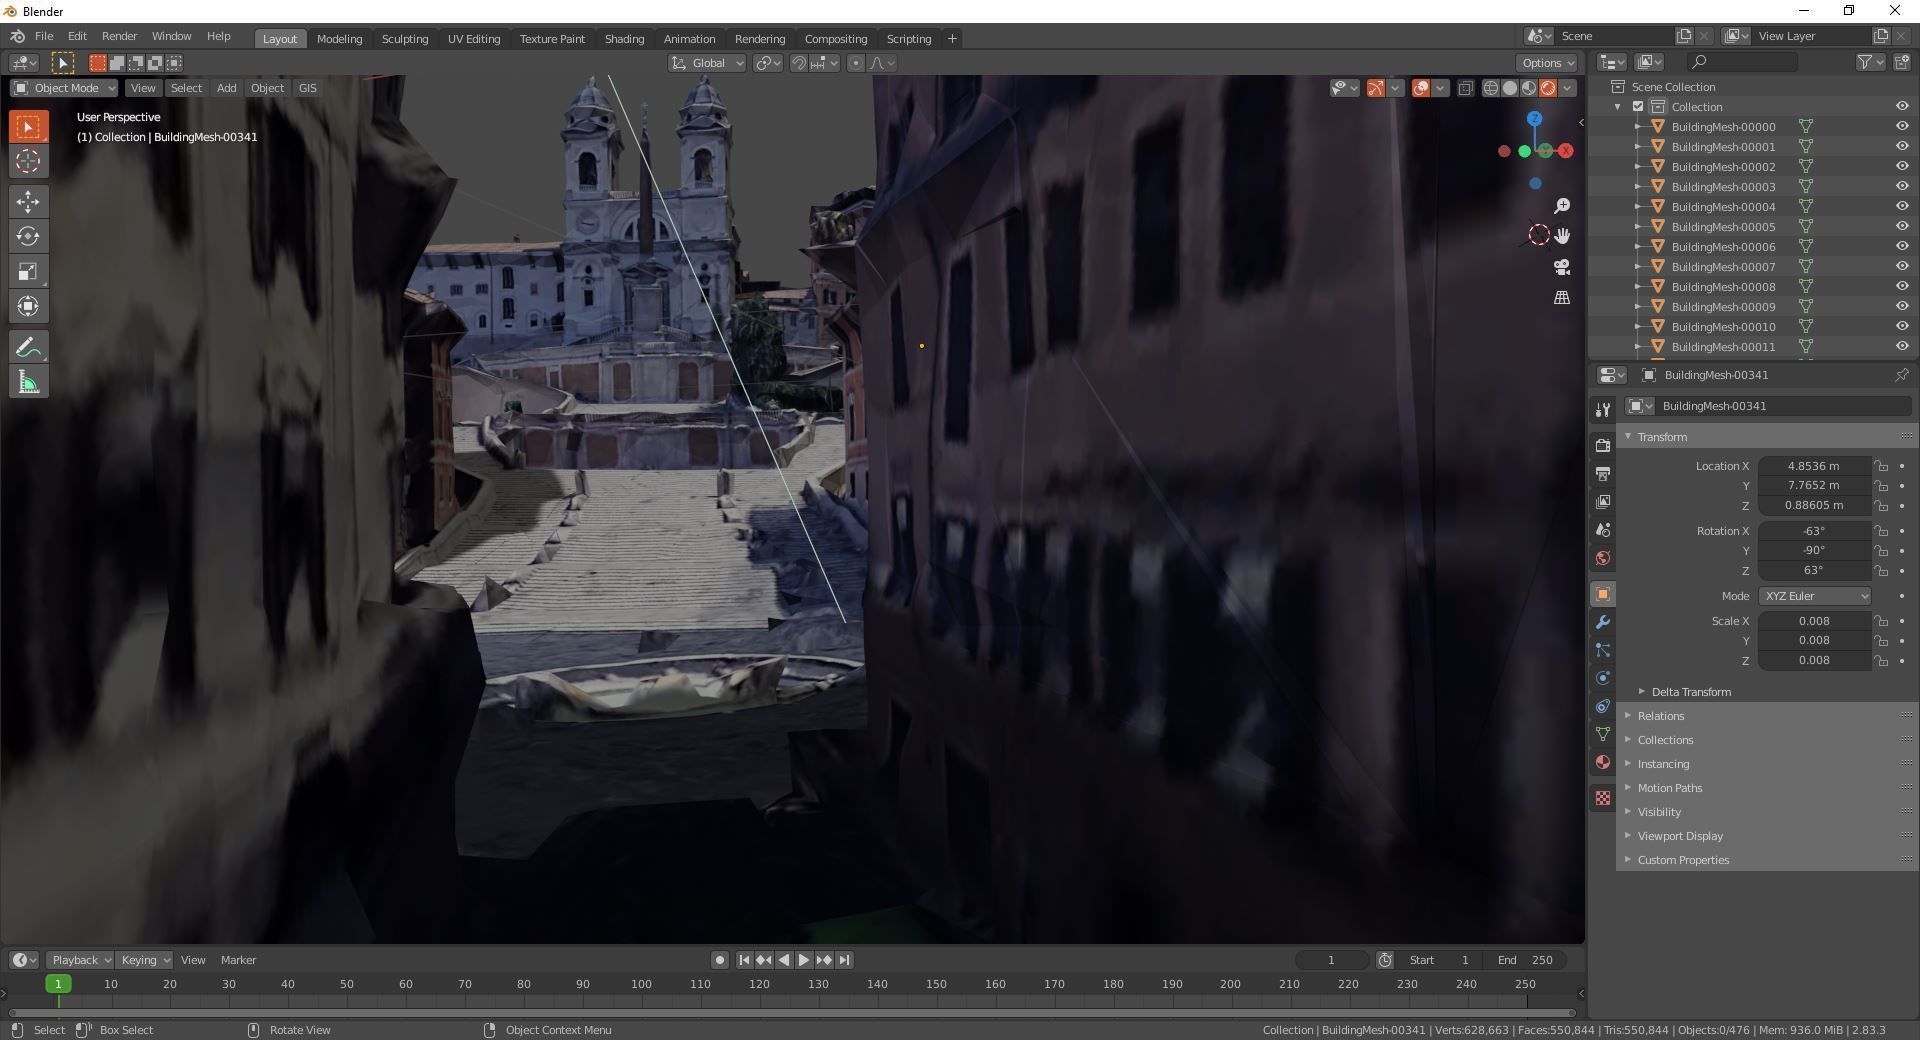This screenshot has width=1920, height=1040.
Task: Click the Scale X value field
Action: pos(1814,621)
